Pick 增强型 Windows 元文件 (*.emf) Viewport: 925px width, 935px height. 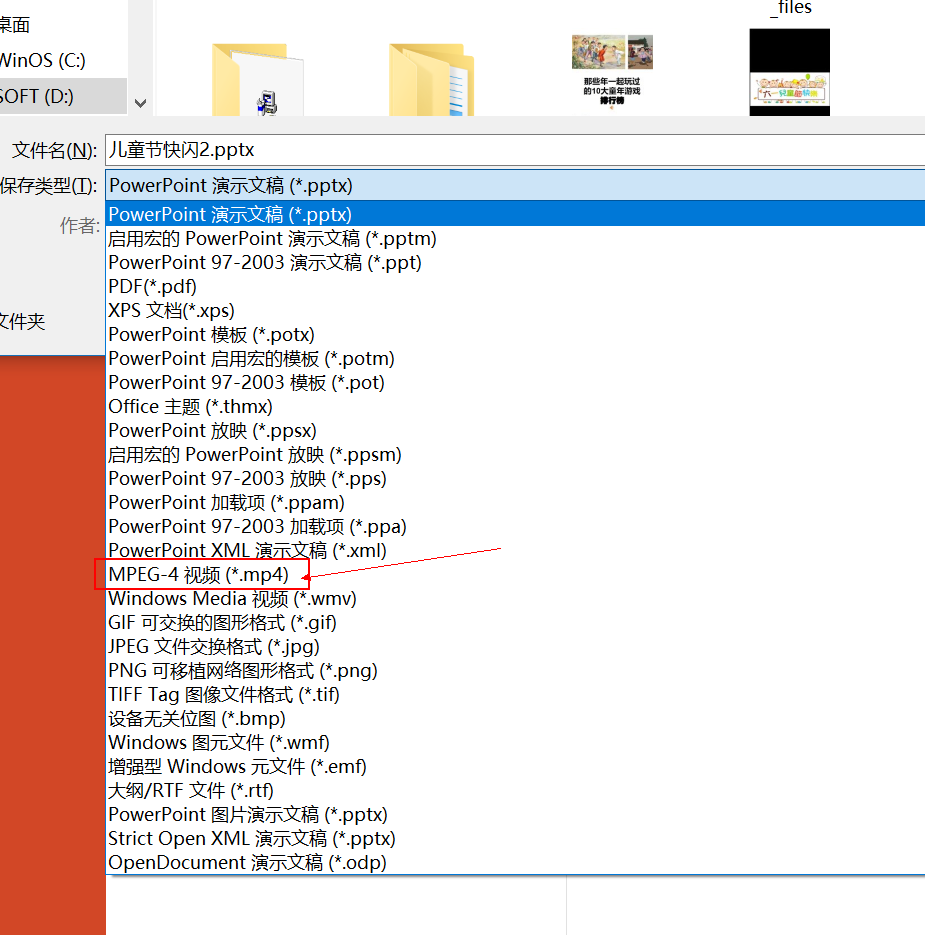[x=515, y=766]
